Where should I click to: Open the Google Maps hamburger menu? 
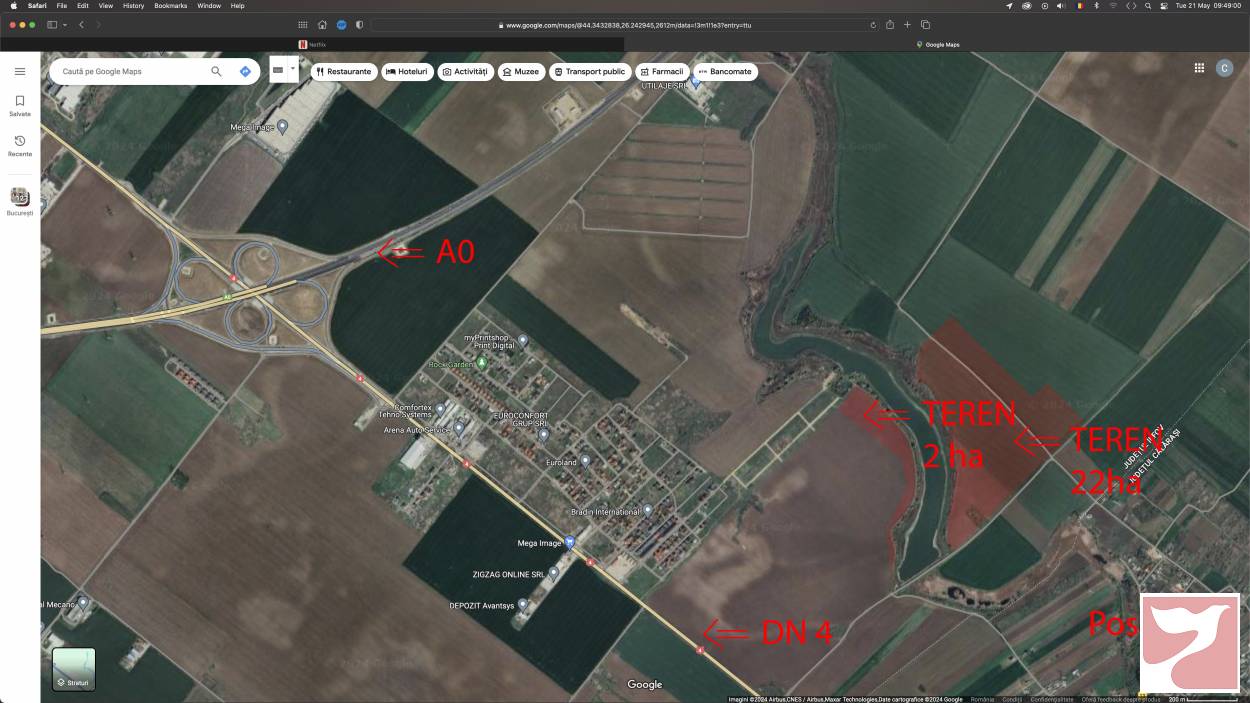(20, 72)
